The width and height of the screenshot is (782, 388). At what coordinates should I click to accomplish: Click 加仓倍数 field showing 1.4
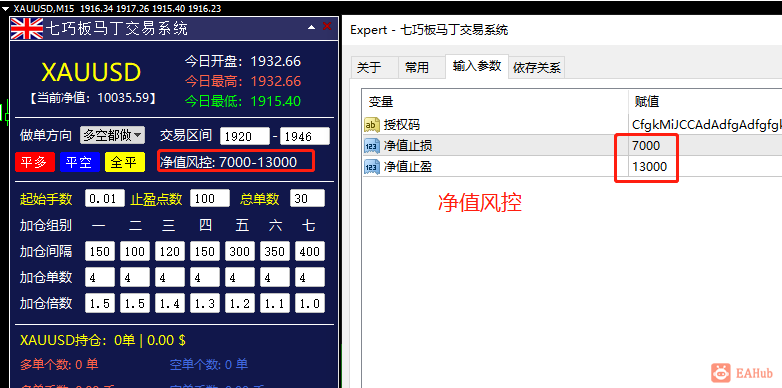[x=170, y=303]
